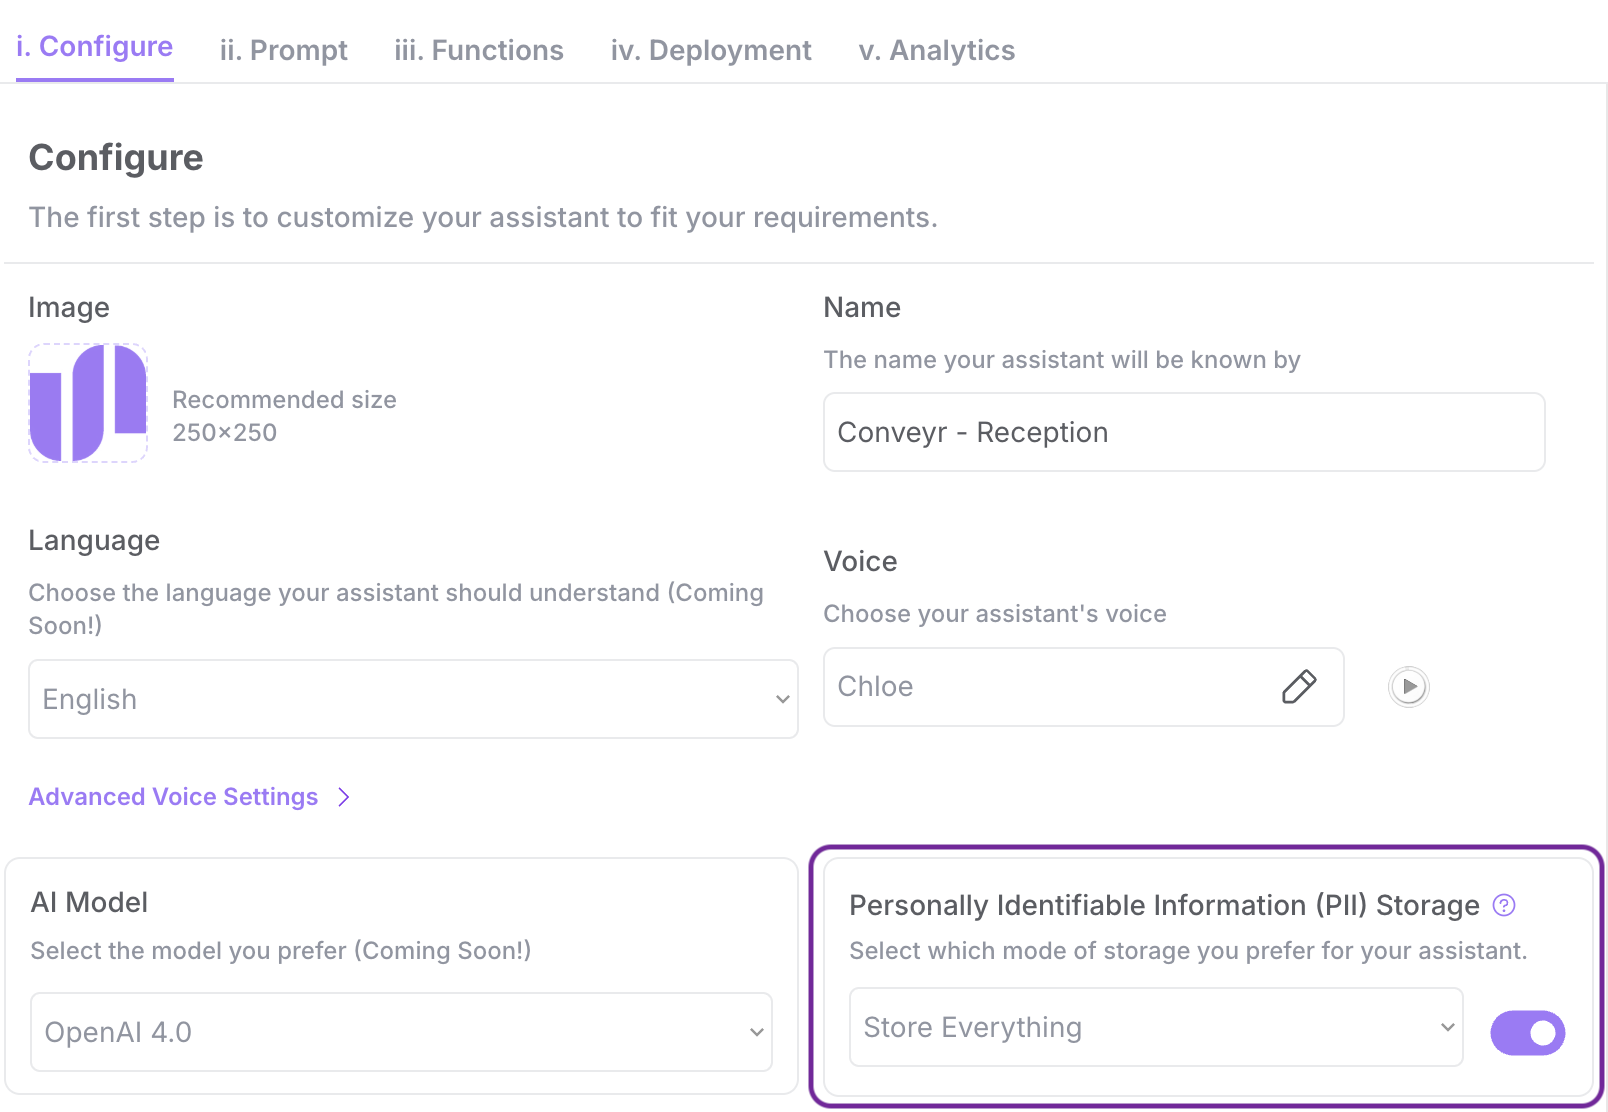This screenshot has width=1608, height=1112.
Task: Click the chevron on the AI Model dropdown
Action: pyautogui.click(x=756, y=1032)
